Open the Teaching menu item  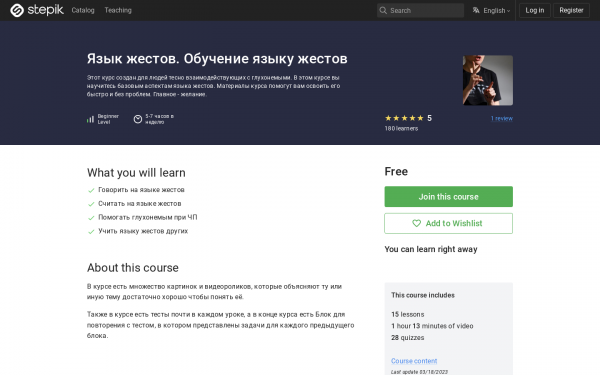tap(118, 10)
